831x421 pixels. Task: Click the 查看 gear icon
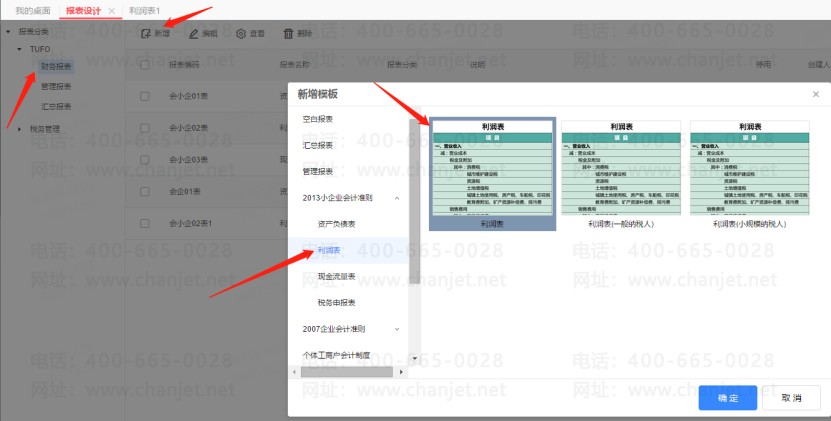pyautogui.click(x=241, y=34)
